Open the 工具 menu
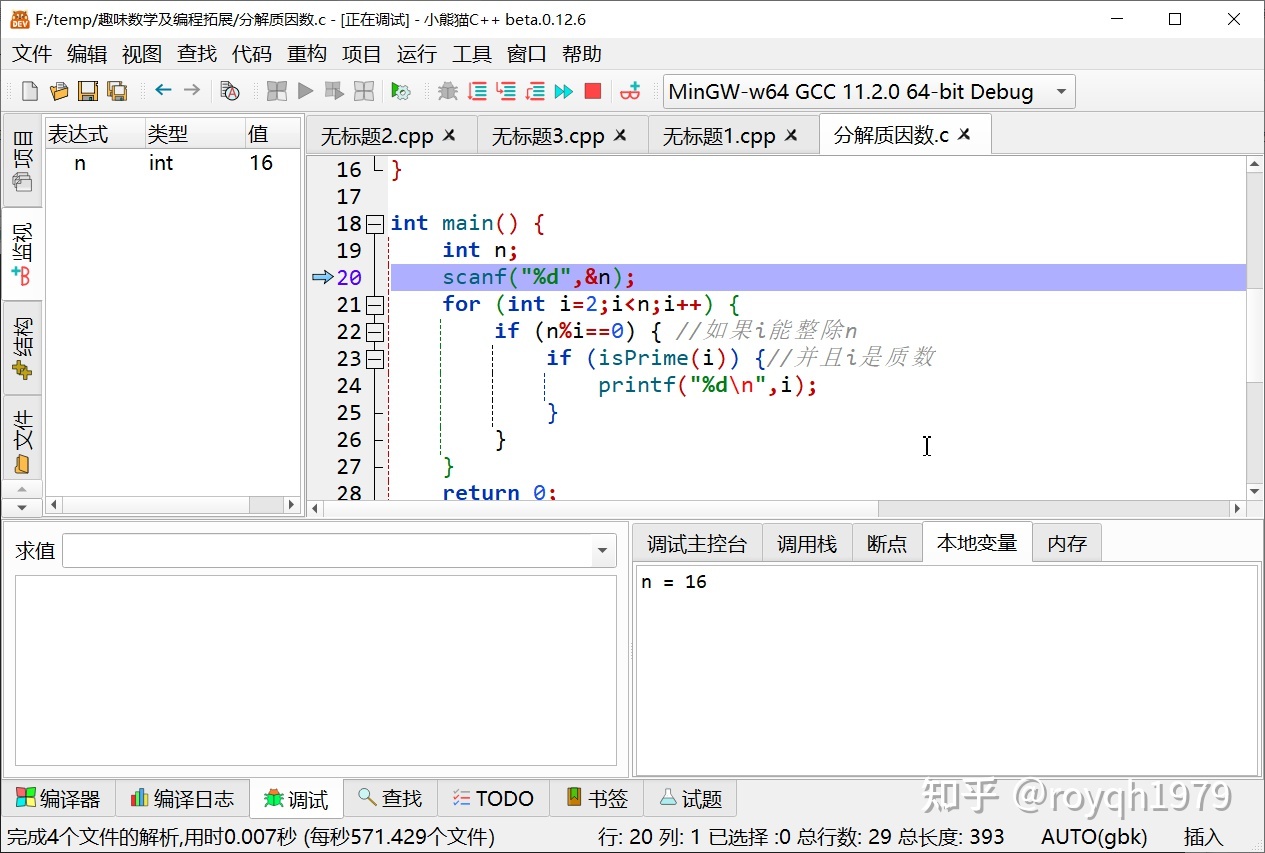The height and width of the screenshot is (853, 1265). click(x=472, y=54)
